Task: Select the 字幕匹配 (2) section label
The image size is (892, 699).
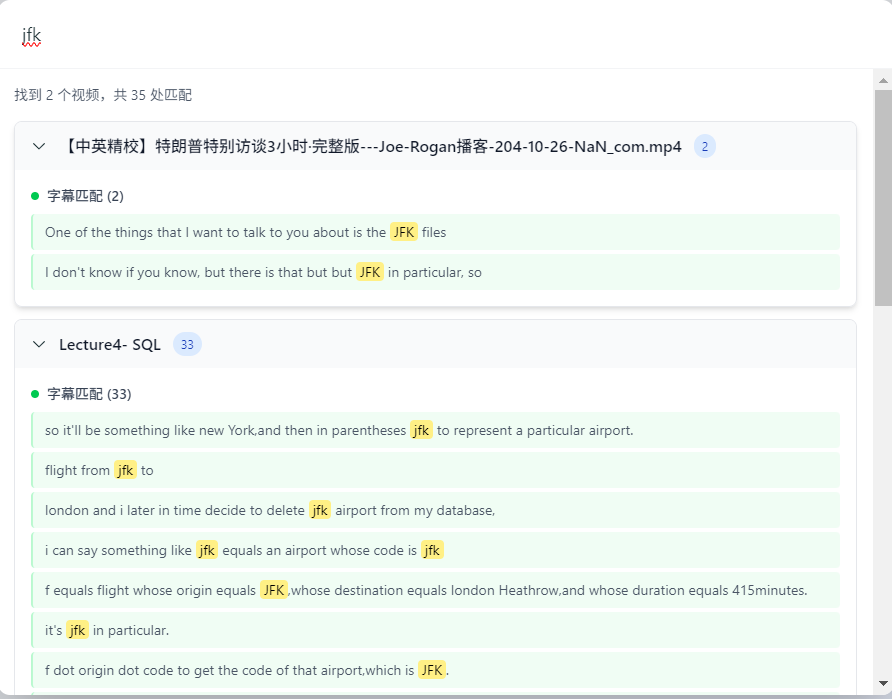Action: 85,196
